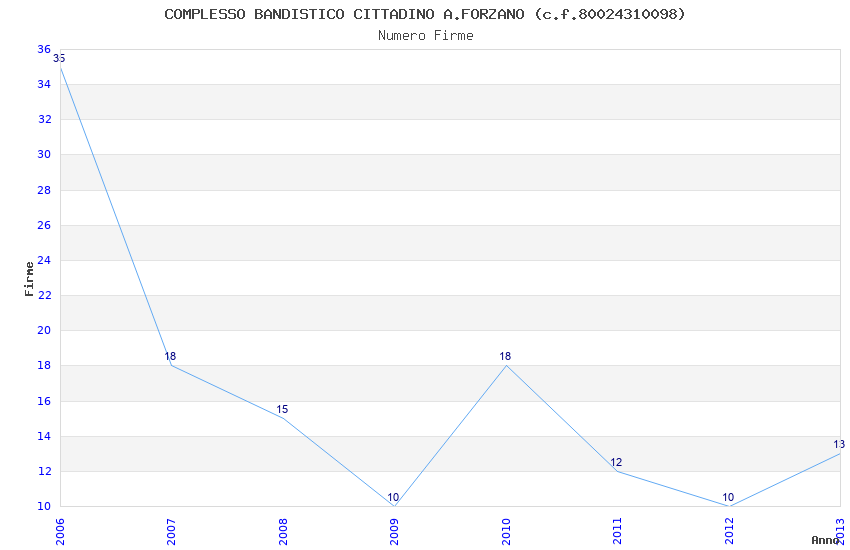Click the 2008 year label on x-axis
This screenshot has height=550, width=850.
[x=283, y=532]
